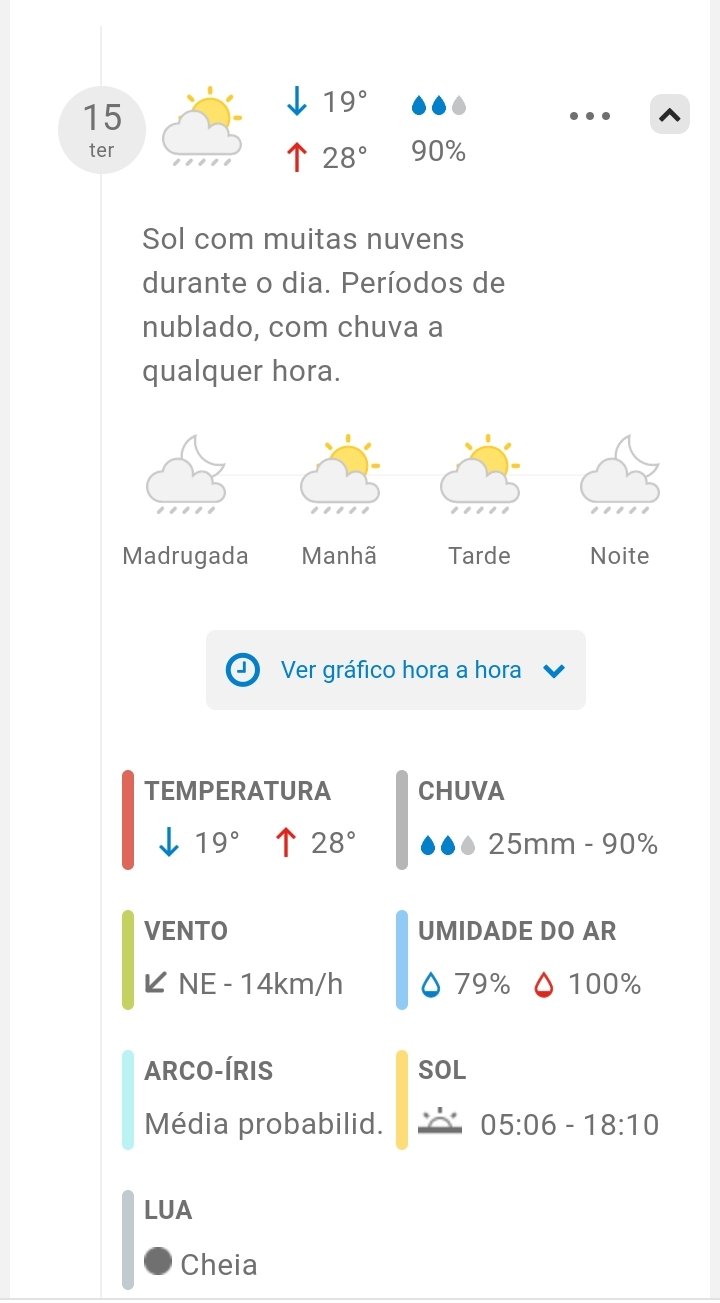The height and width of the screenshot is (1303, 720).
Task: Click the clock icon on hourly chart button
Action: (x=243, y=670)
